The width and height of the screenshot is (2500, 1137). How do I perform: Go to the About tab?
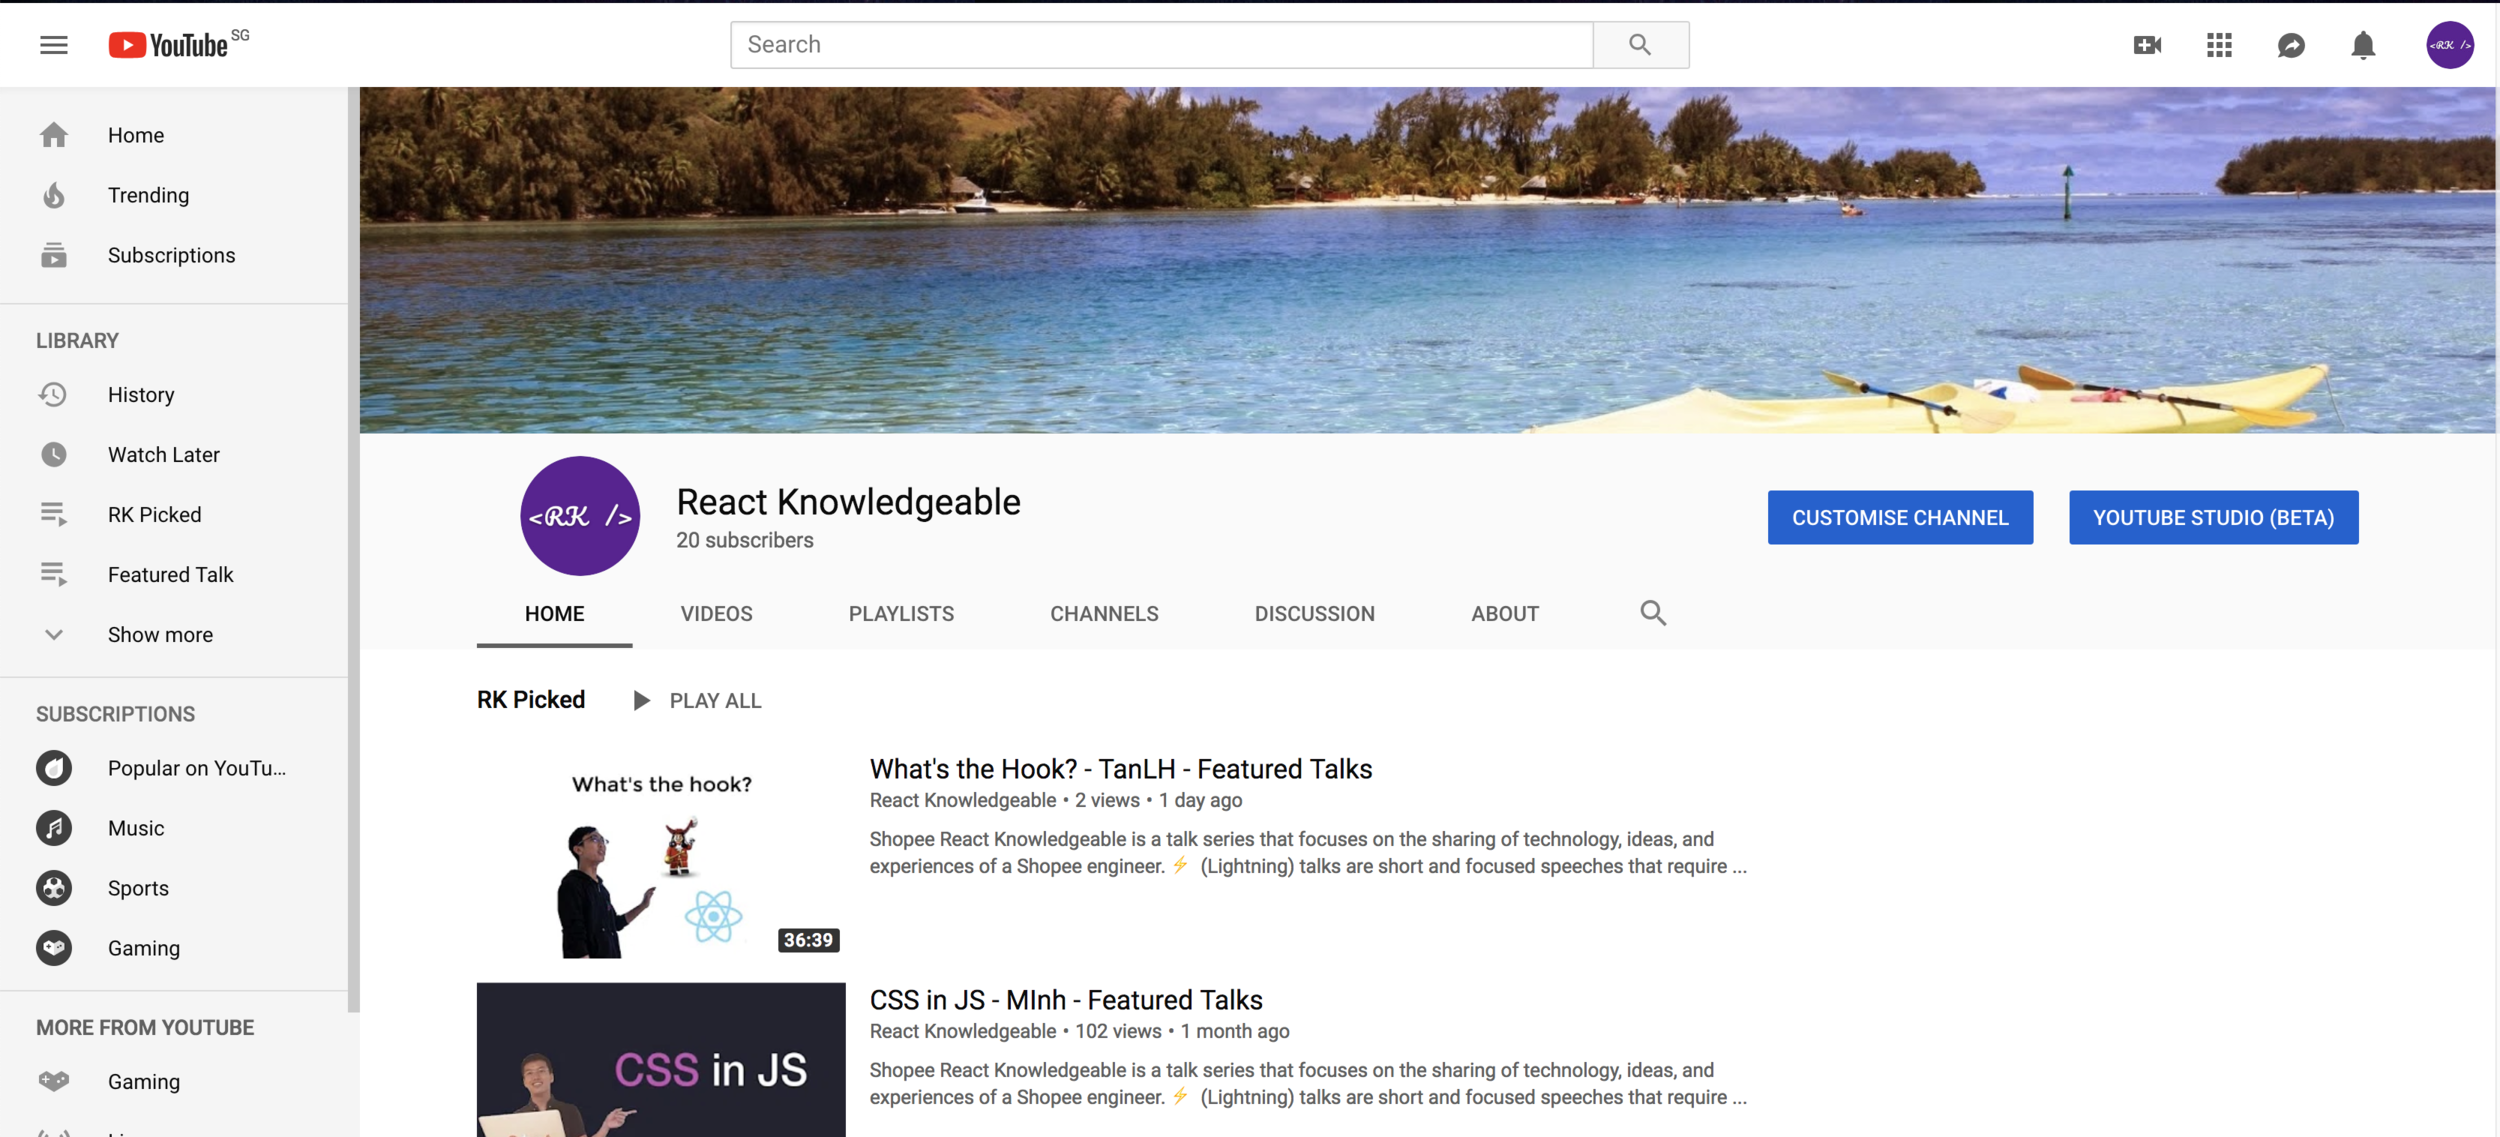pos(1504,614)
